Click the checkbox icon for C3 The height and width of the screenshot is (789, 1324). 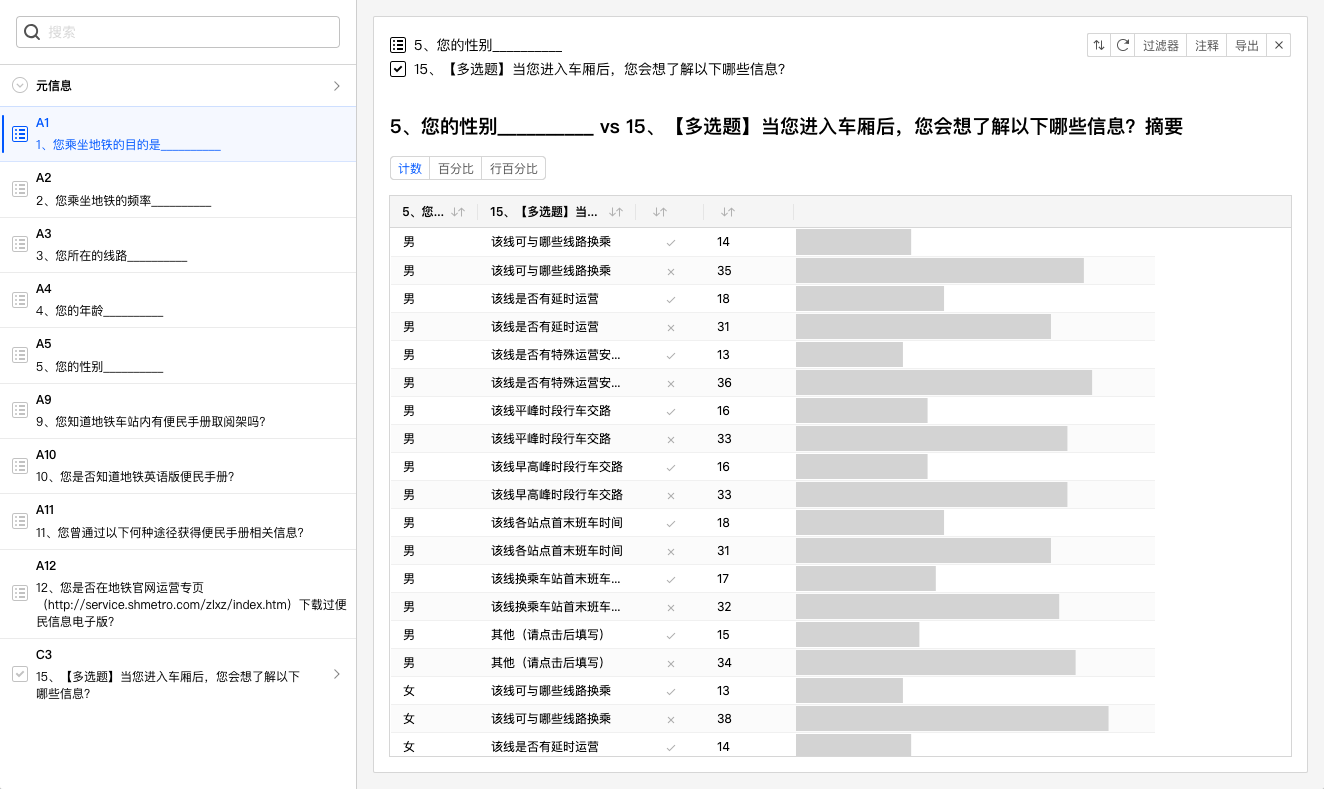click(19, 674)
